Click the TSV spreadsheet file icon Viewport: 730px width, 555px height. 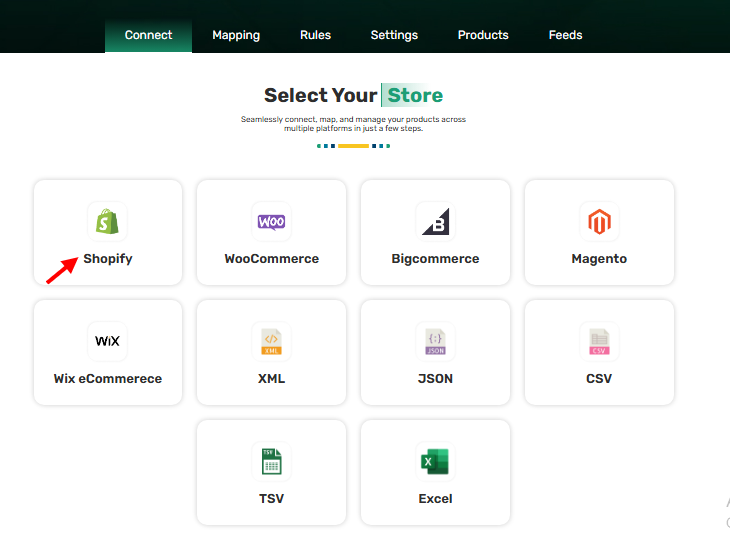pyautogui.click(x=271, y=461)
